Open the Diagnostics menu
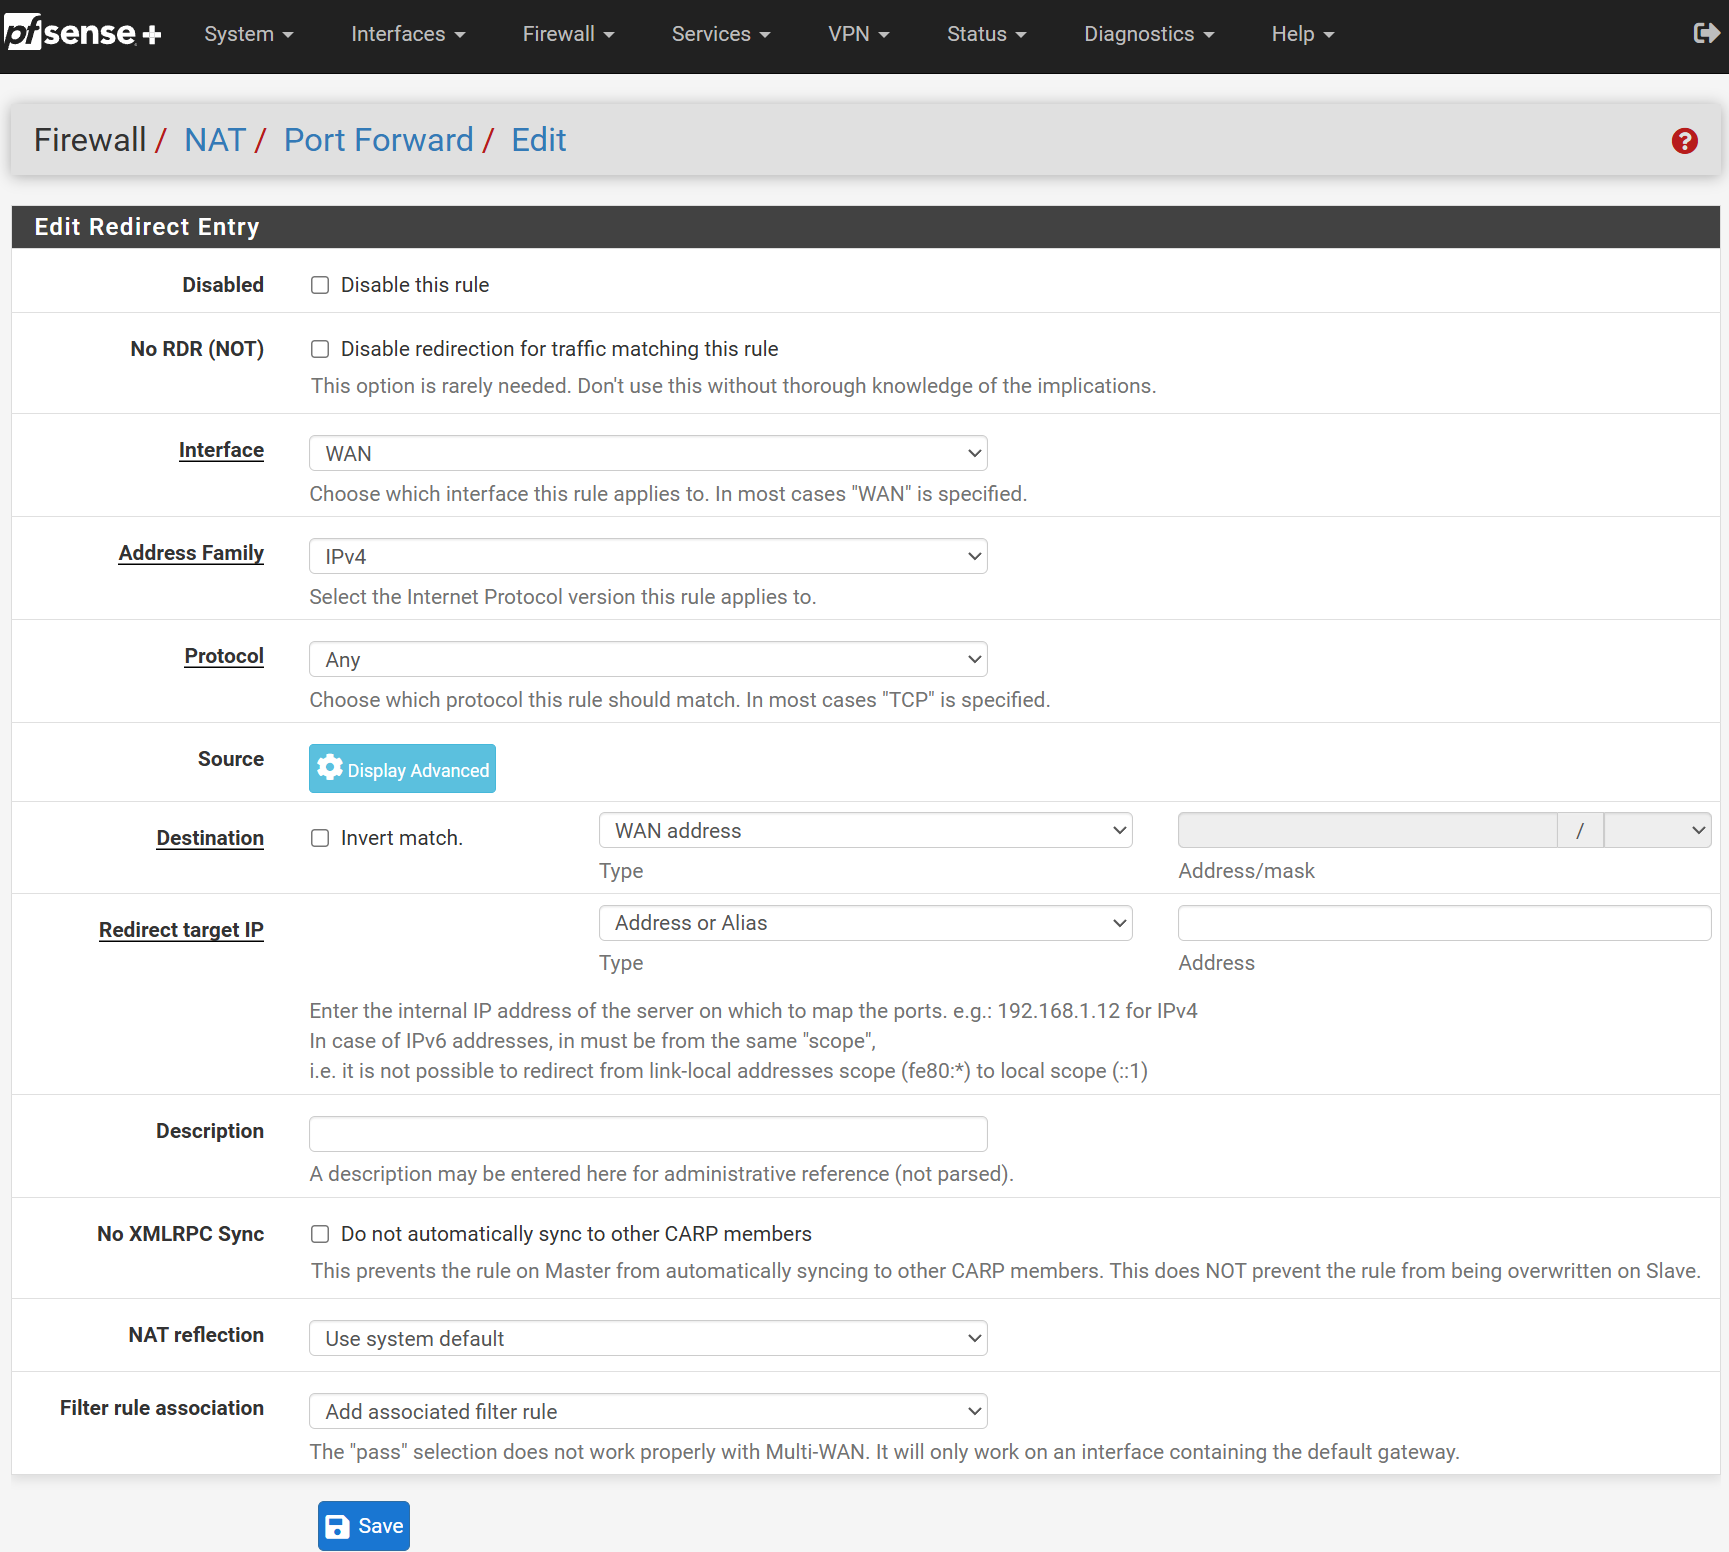 coord(1148,34)
